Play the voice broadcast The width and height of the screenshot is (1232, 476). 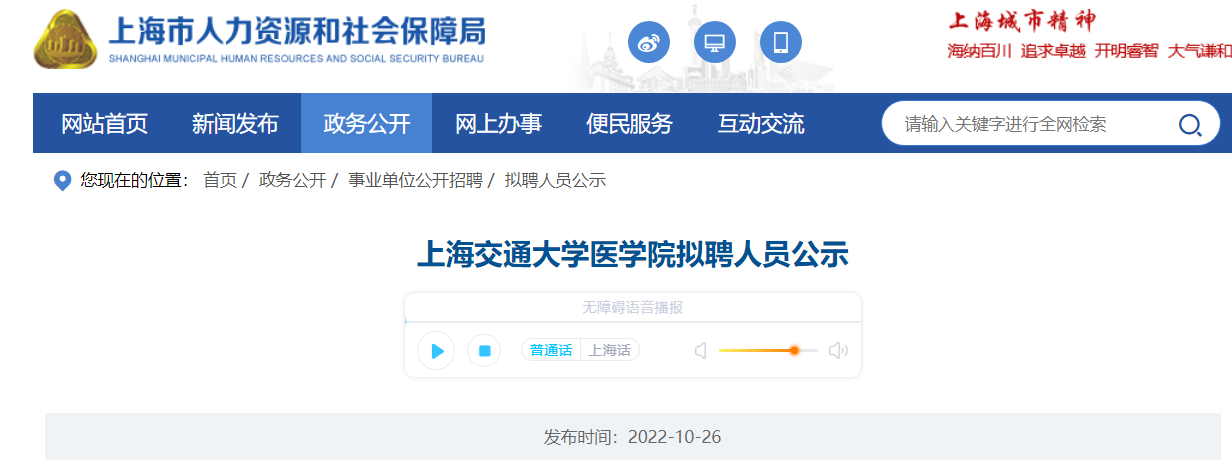[x=436, y=351]
